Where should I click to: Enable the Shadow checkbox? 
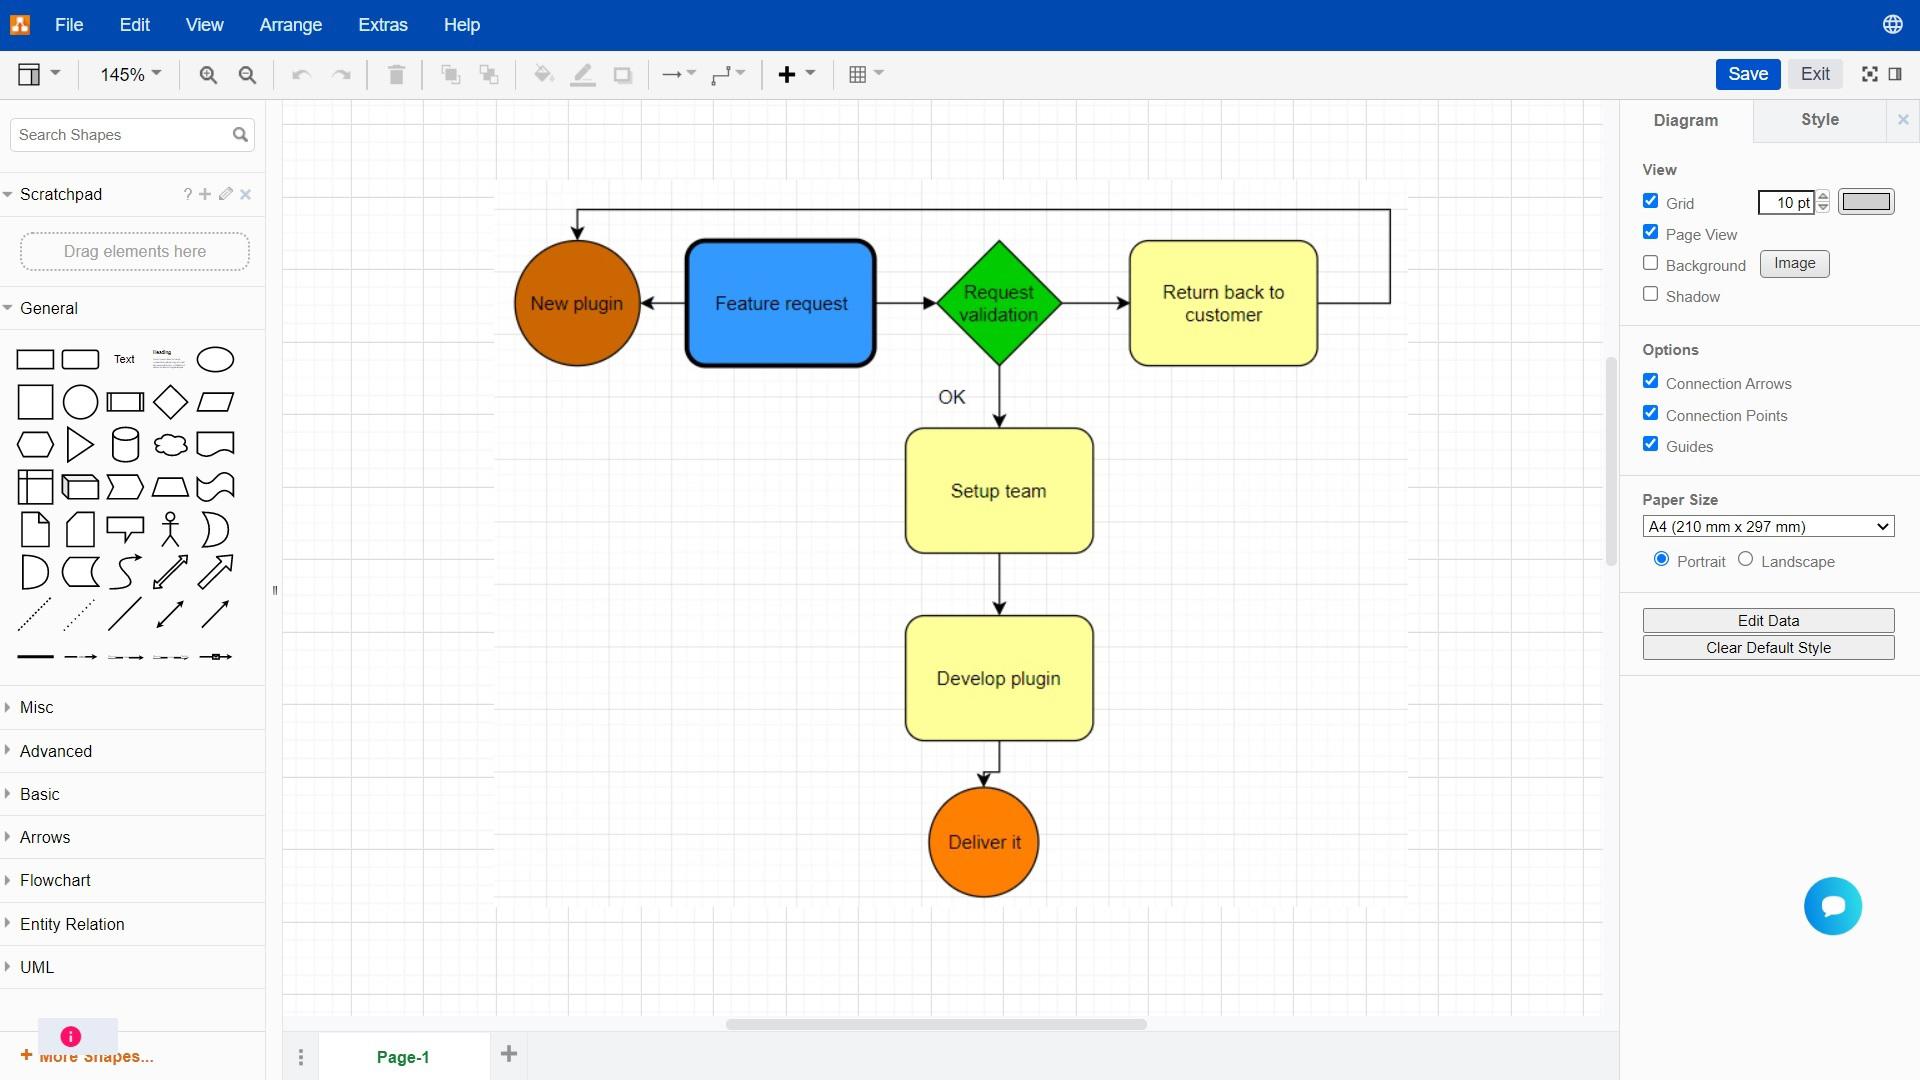click(1650, 295)
